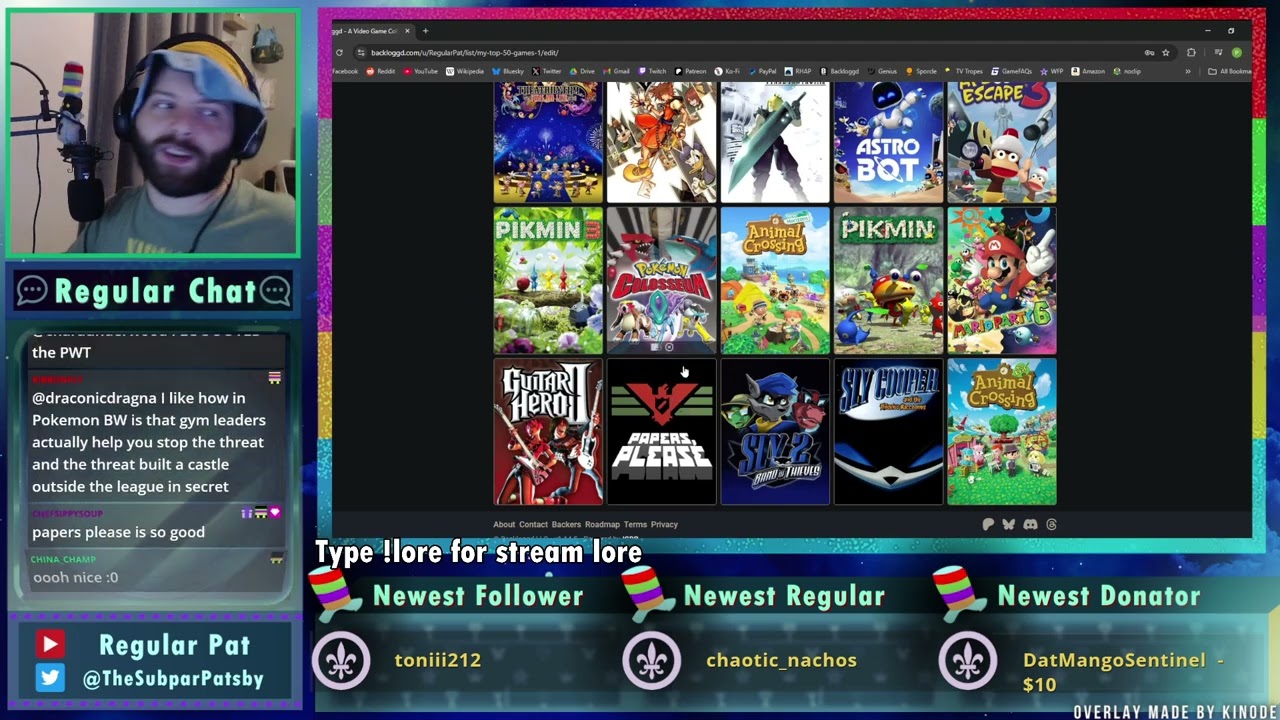Close the Backloggd browser tab

pyautogui.click(x=407, y=31)
